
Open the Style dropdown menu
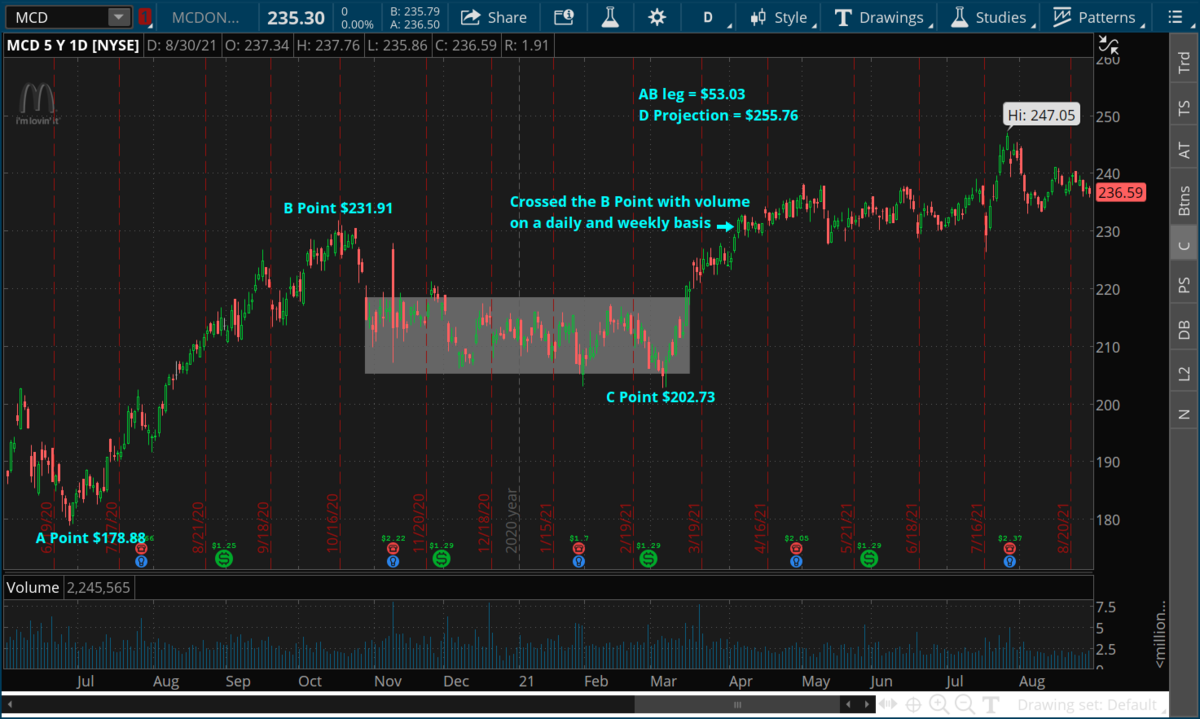781,17
